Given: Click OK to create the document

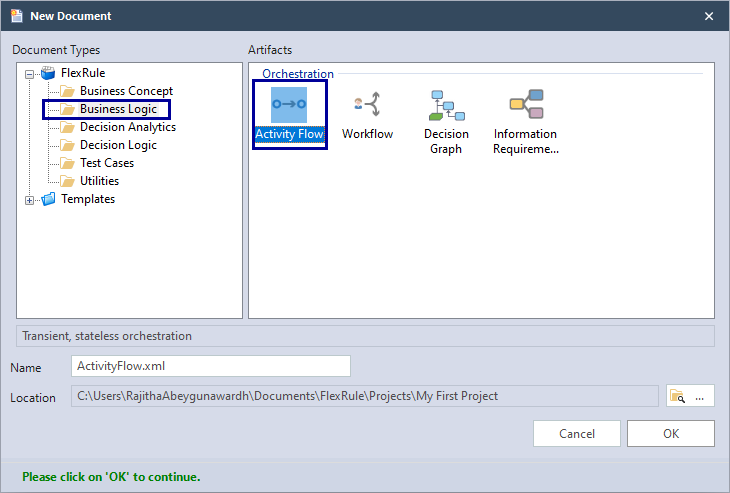Looking at the screenshot, I should (x=670, y=433).
